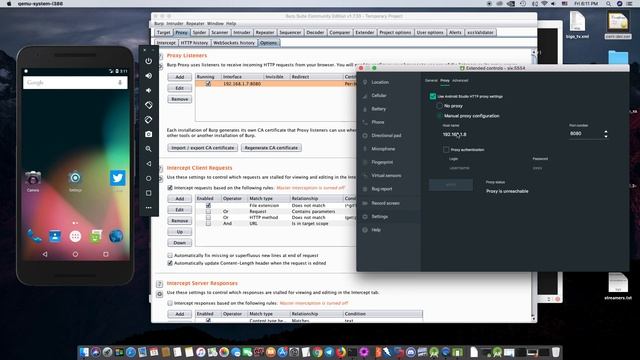Click Up button in Intercept Client Requests
The width and height of the screenshot is (640, 360).
point(180,231)
